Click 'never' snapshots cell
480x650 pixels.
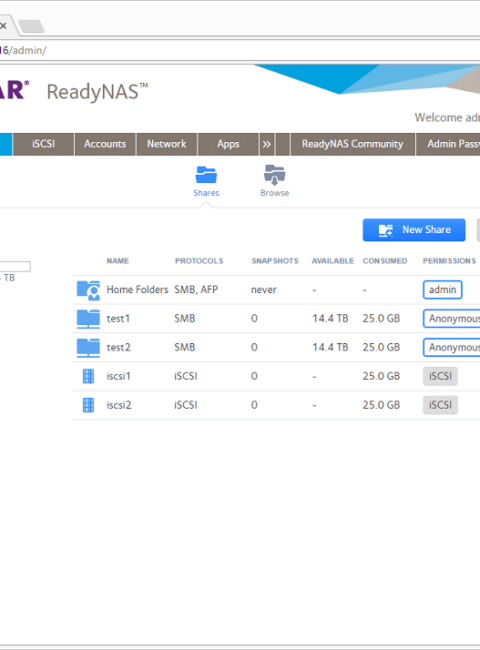click(x=264, y=290)
